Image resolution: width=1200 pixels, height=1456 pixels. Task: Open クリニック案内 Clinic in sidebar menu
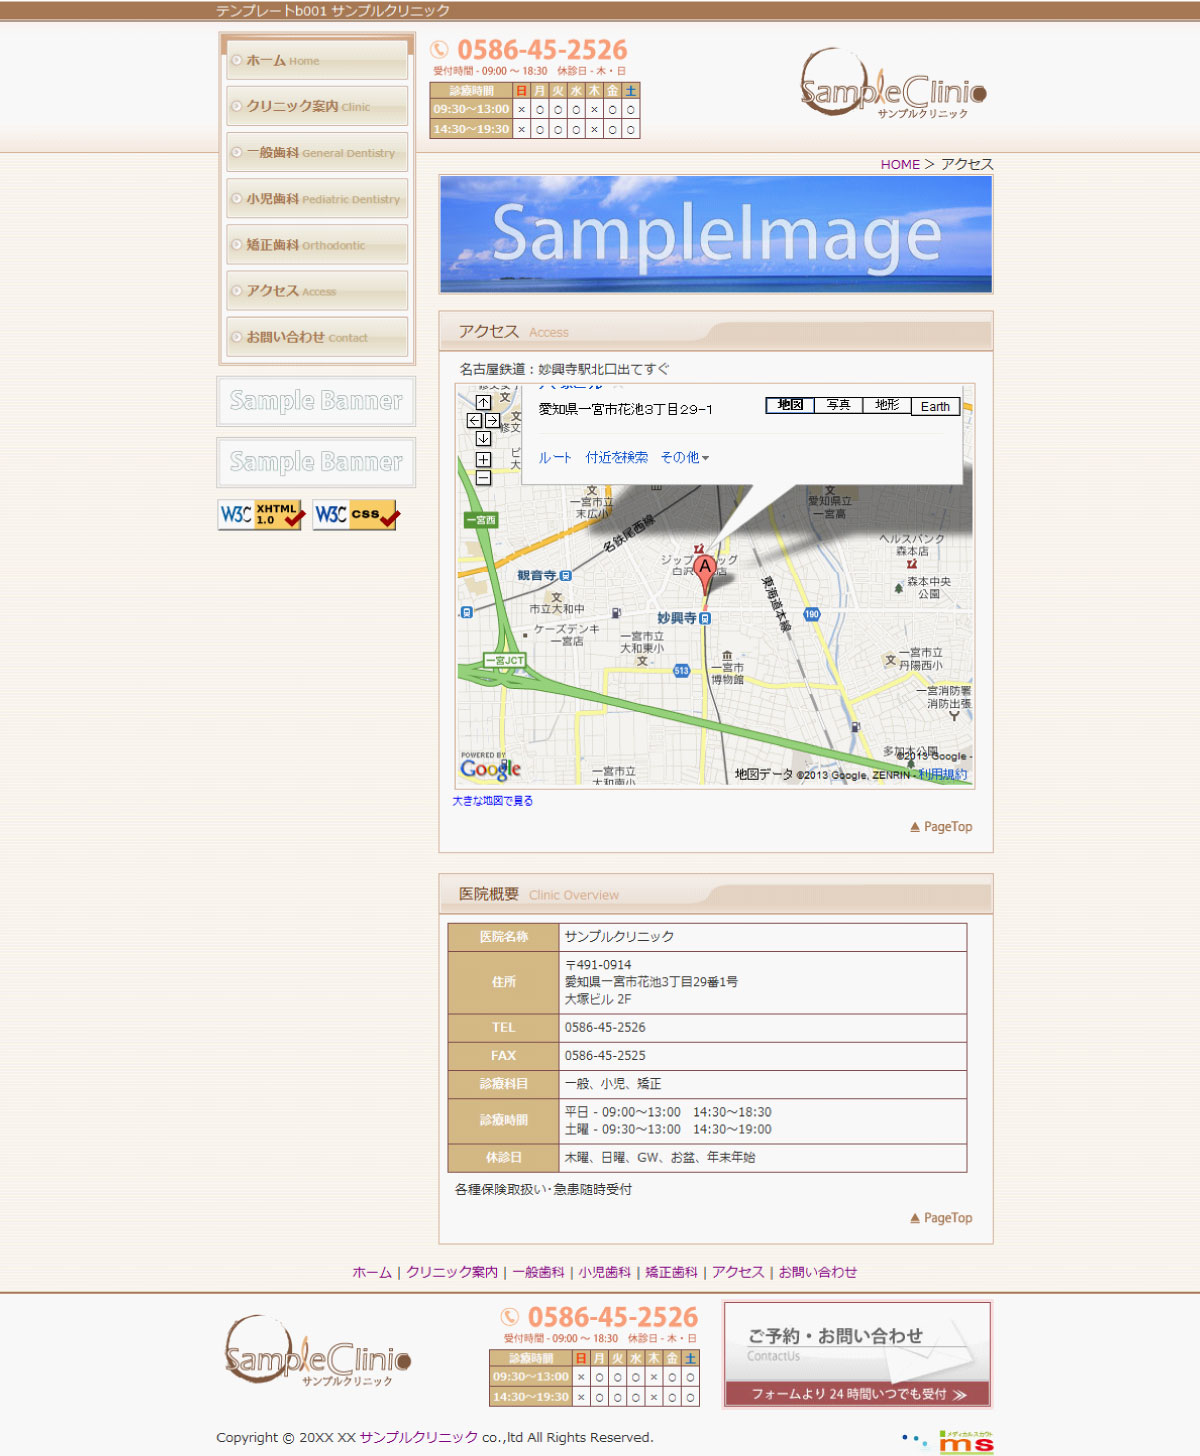coord(316,106)
